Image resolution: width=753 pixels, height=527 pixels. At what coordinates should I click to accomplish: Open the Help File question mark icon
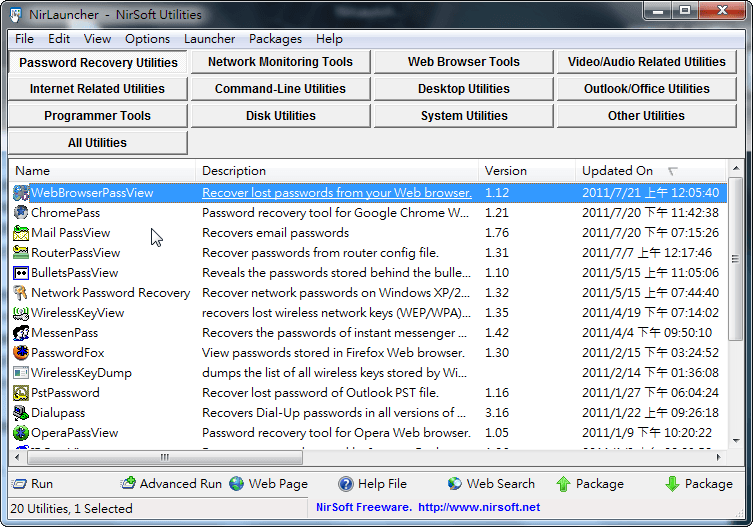345,484
